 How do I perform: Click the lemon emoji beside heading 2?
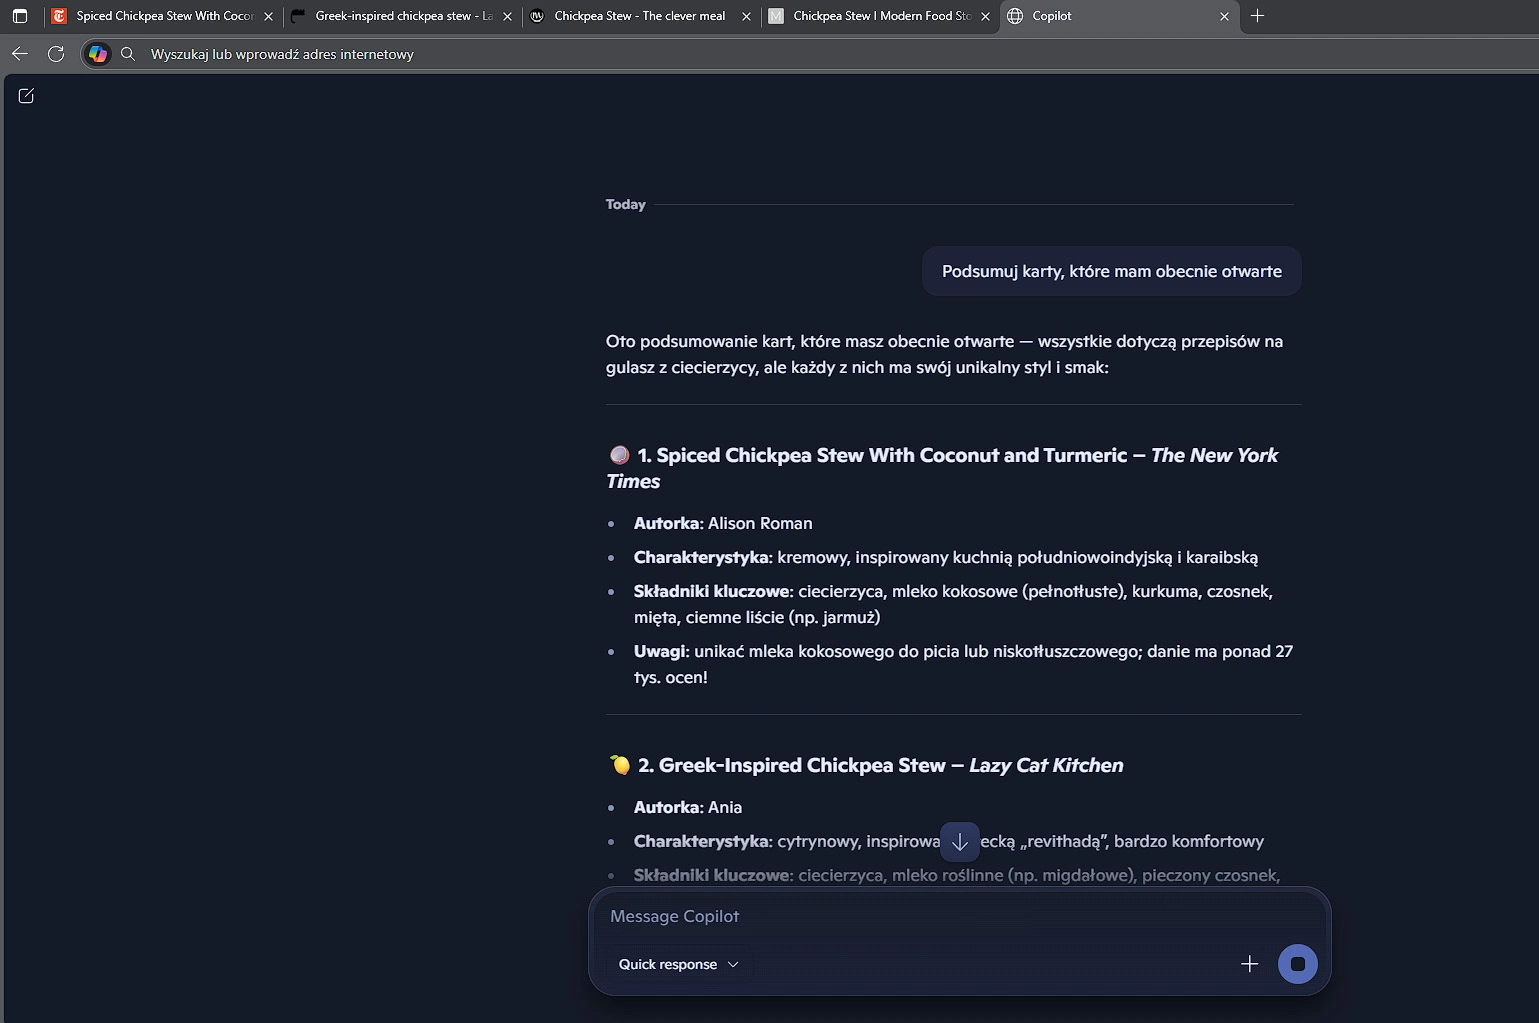pyautogui.click(x=620, y=765)
